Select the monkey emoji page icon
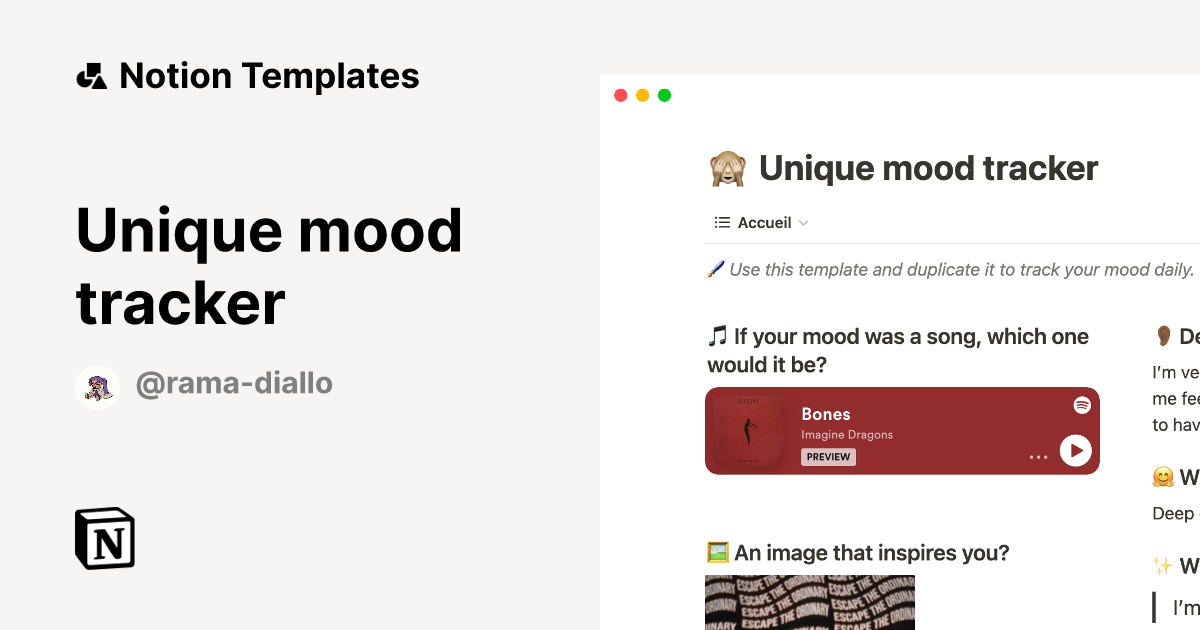Screen dimensions: 1200x630 pyautogui.click(x=727, y=168)
